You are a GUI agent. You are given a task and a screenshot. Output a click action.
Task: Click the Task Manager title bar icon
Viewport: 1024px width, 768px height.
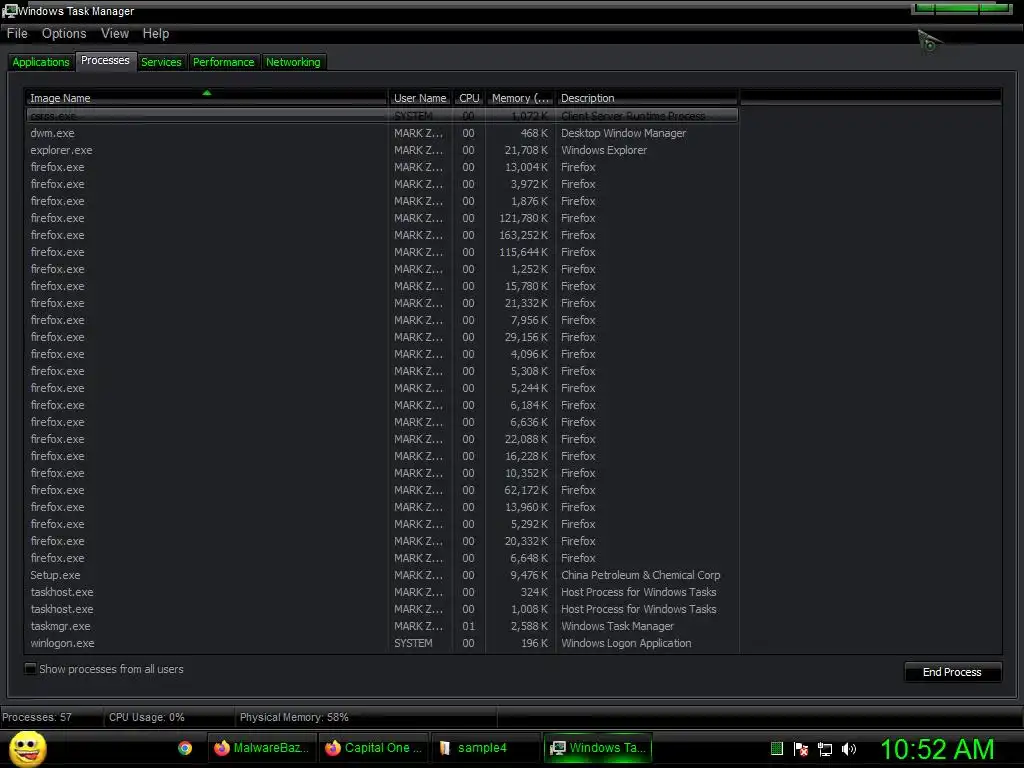pos(9,11)
